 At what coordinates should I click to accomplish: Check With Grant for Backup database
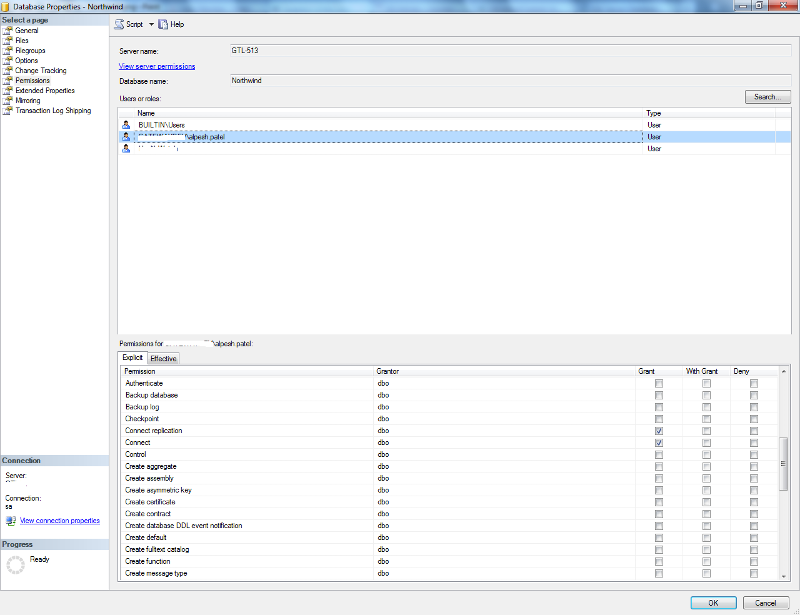[x=706, y=395]
